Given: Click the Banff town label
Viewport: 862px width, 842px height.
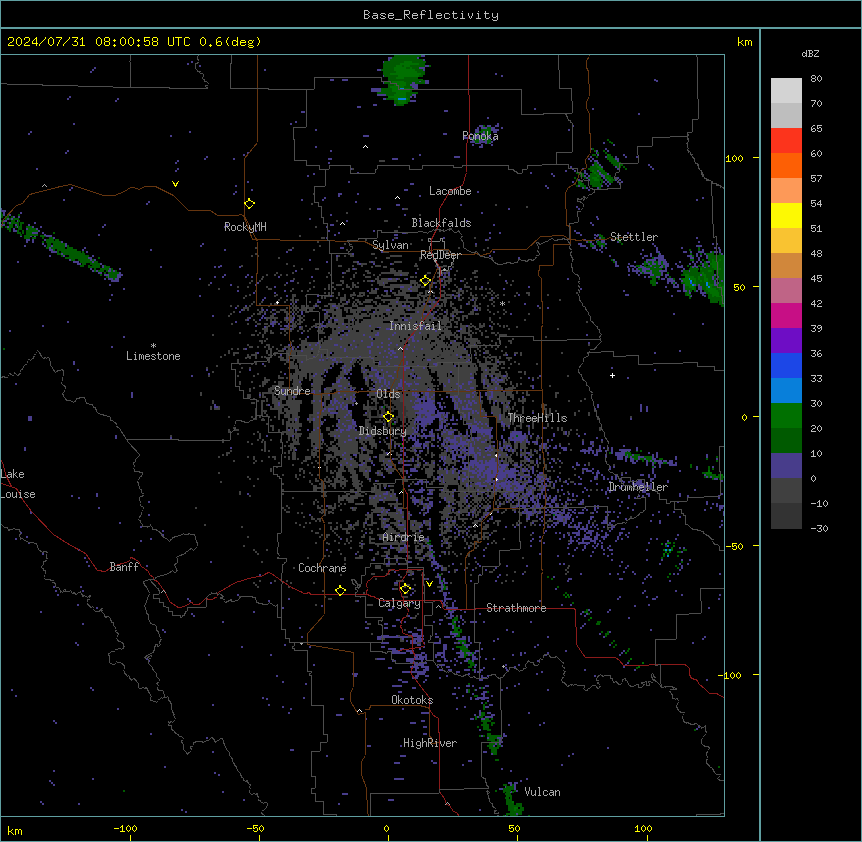Looking at the screenshot, I should tap(124, 567).
